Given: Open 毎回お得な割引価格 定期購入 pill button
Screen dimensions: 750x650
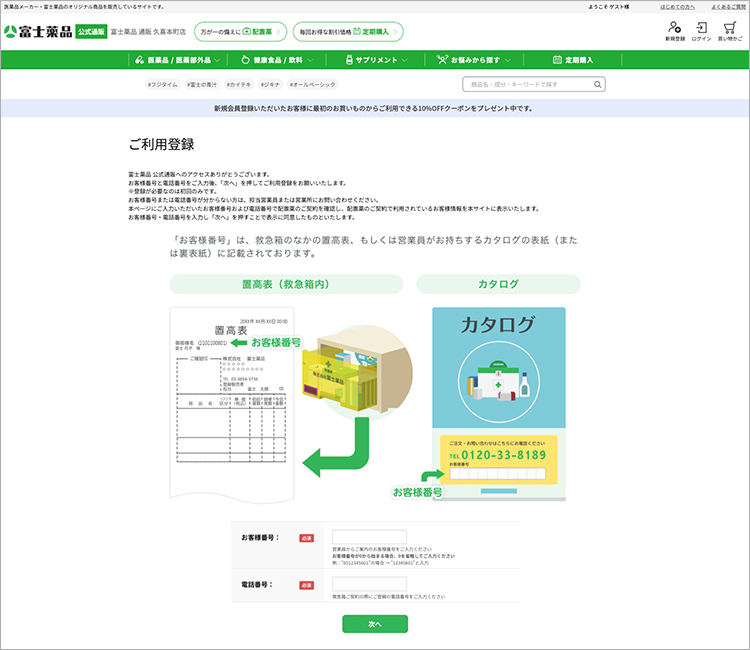Looking at the screenshot, I should coord(348,32).
